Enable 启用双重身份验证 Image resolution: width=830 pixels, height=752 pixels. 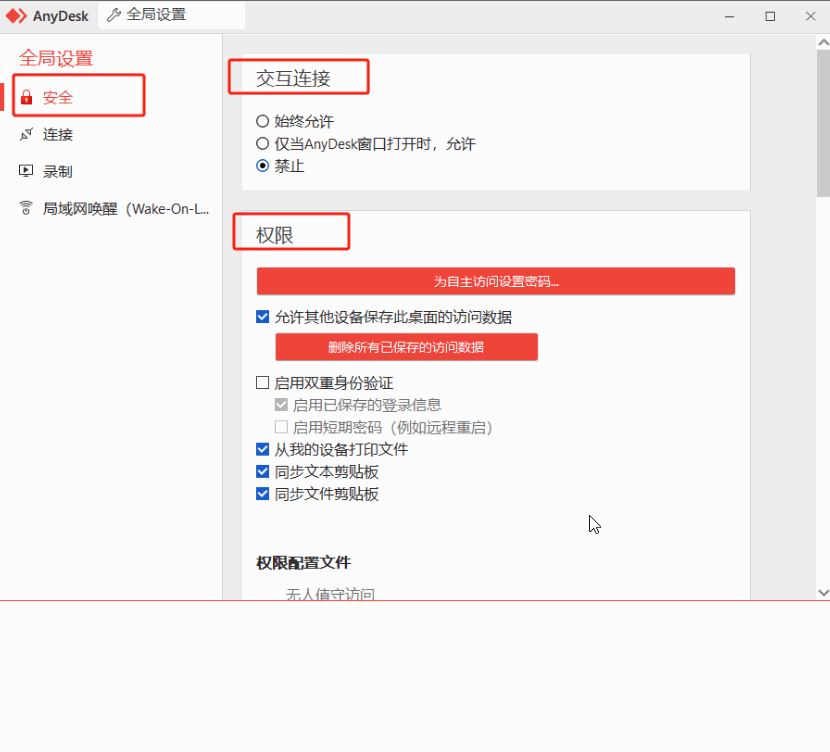click(x=262, y=382)
